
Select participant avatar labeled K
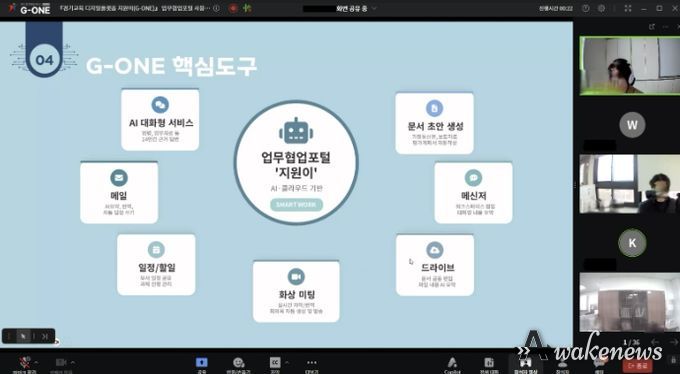pyautogui.click(x=632, y=243)
